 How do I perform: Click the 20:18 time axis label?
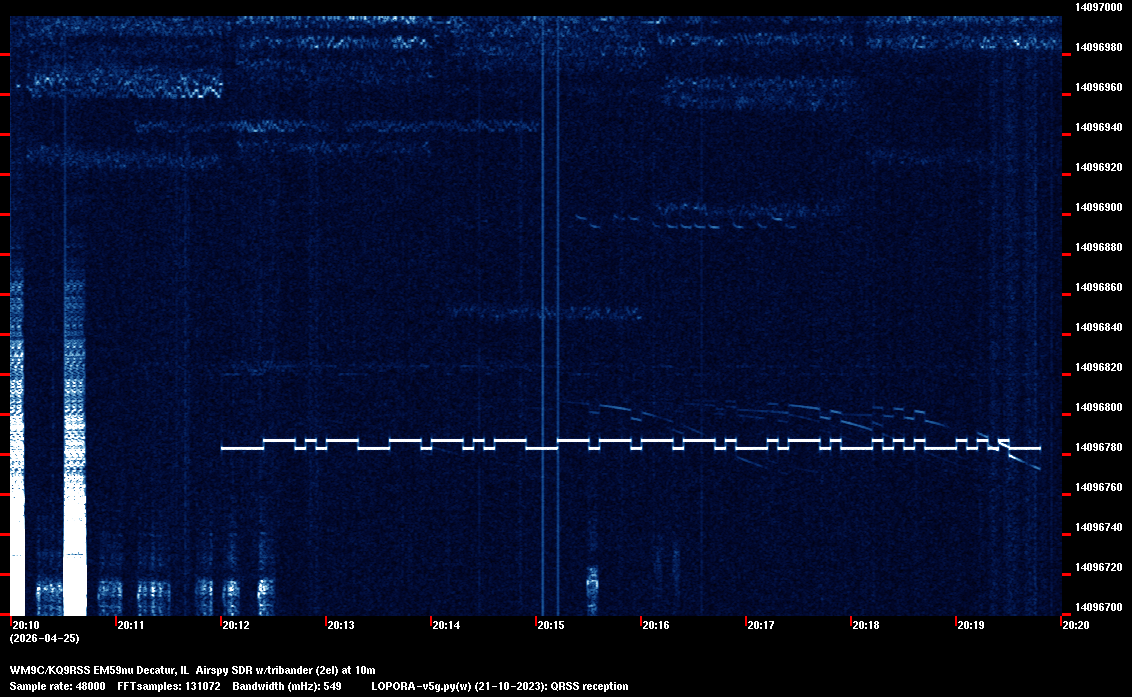(x=866, y=625)
